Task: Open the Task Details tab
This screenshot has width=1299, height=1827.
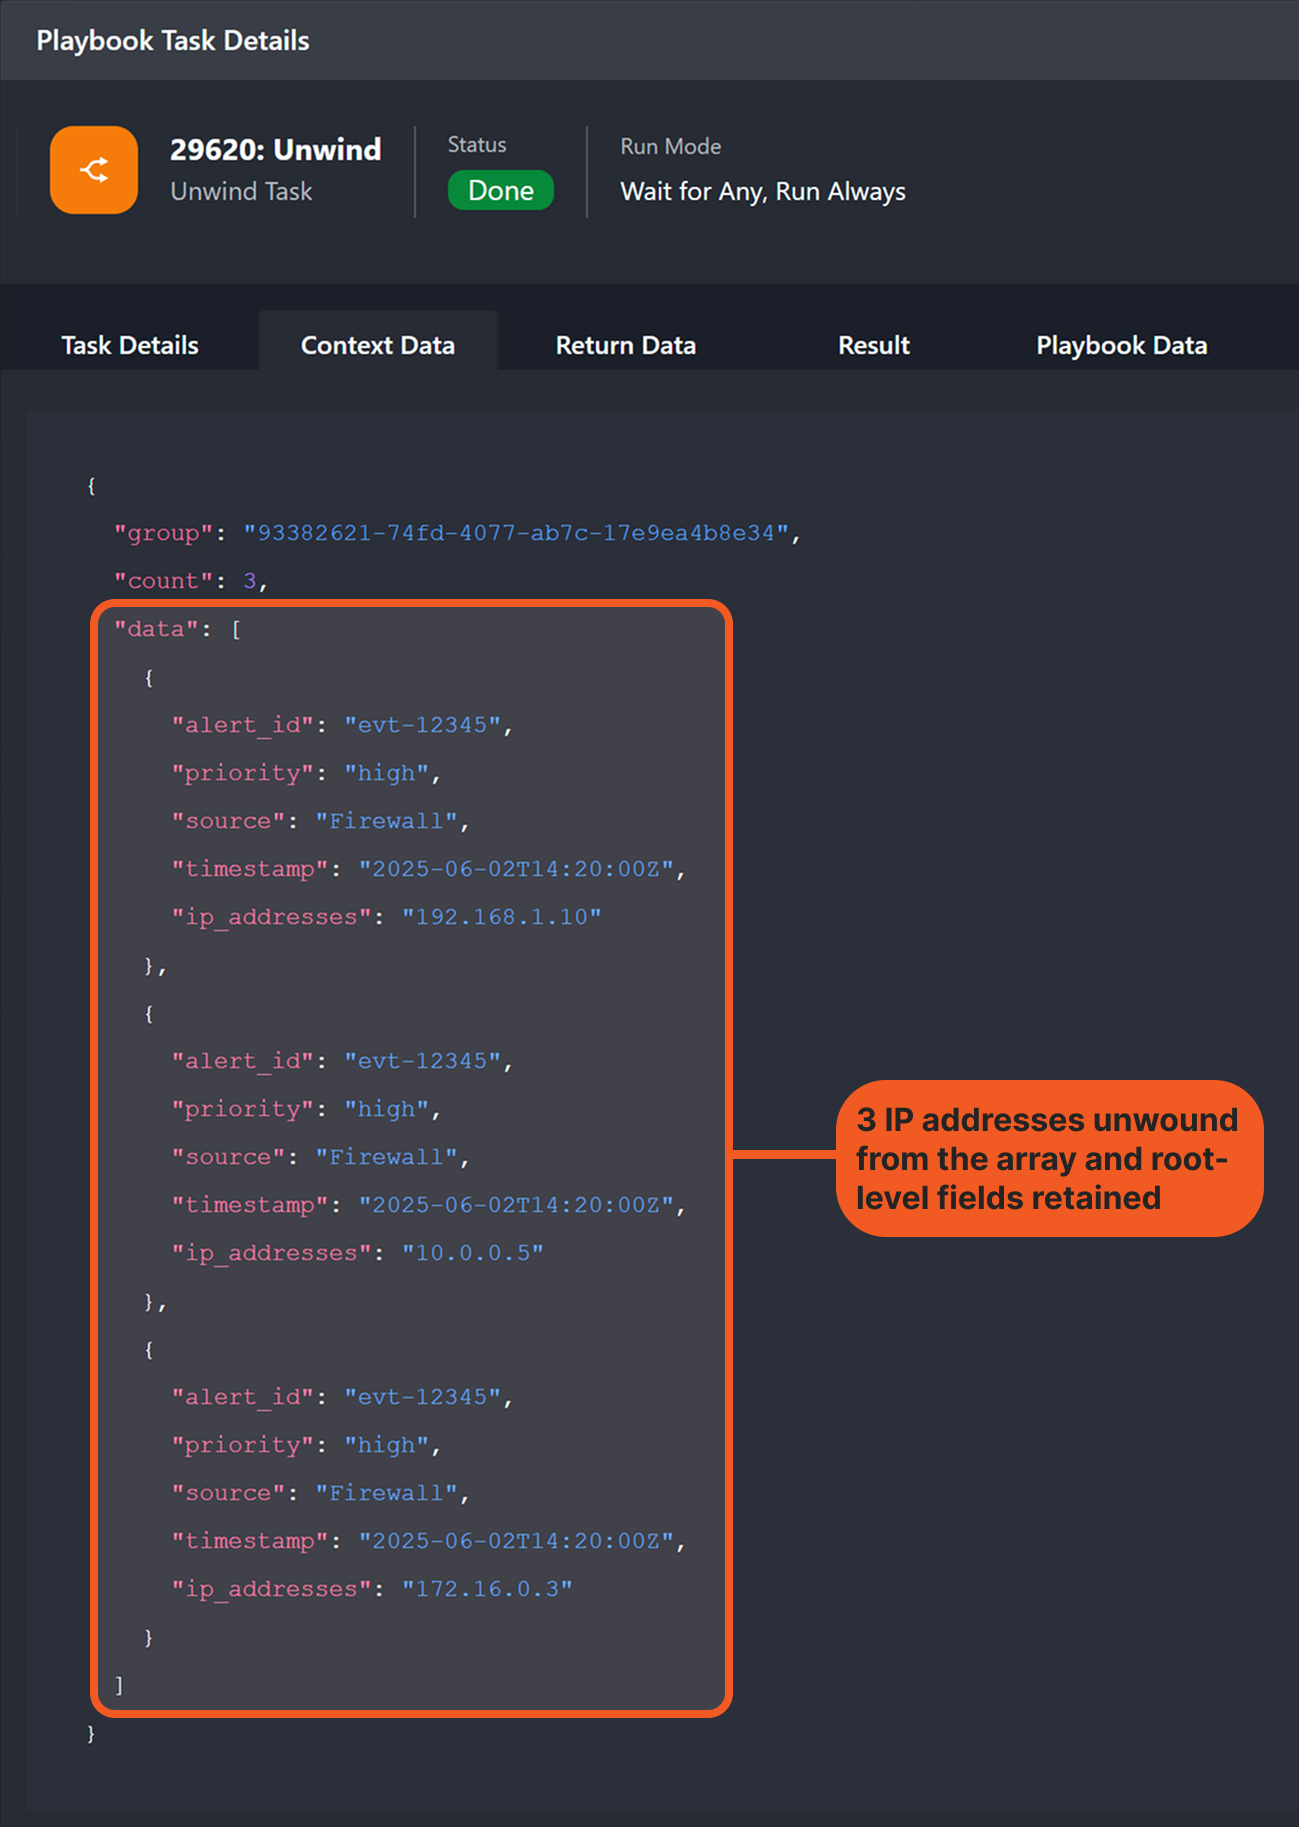Action: pyautogui.click(x=130, y=345)
